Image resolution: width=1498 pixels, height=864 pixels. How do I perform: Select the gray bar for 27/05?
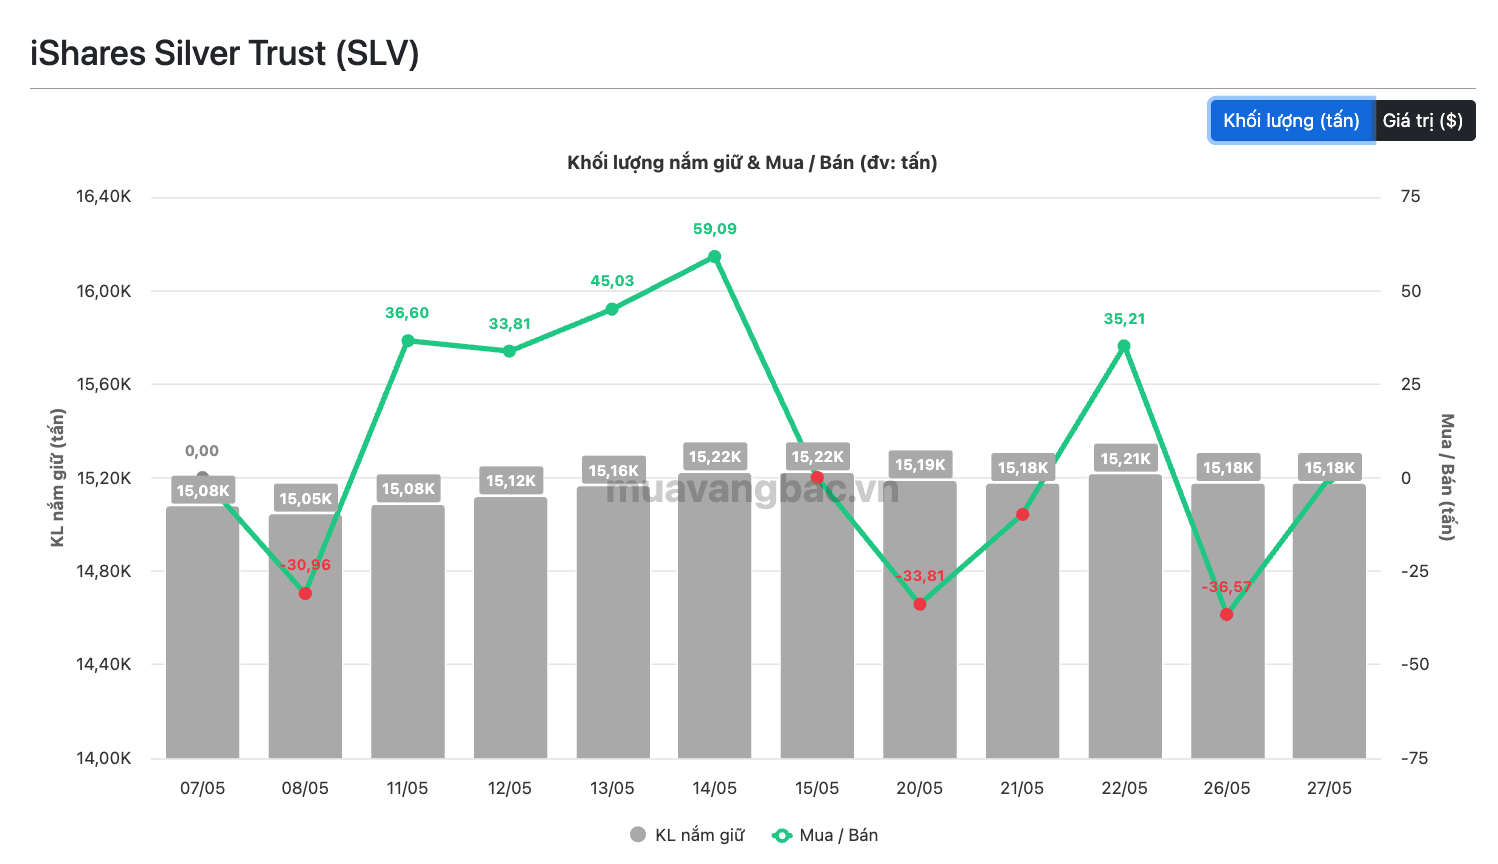click(1329, 621)
